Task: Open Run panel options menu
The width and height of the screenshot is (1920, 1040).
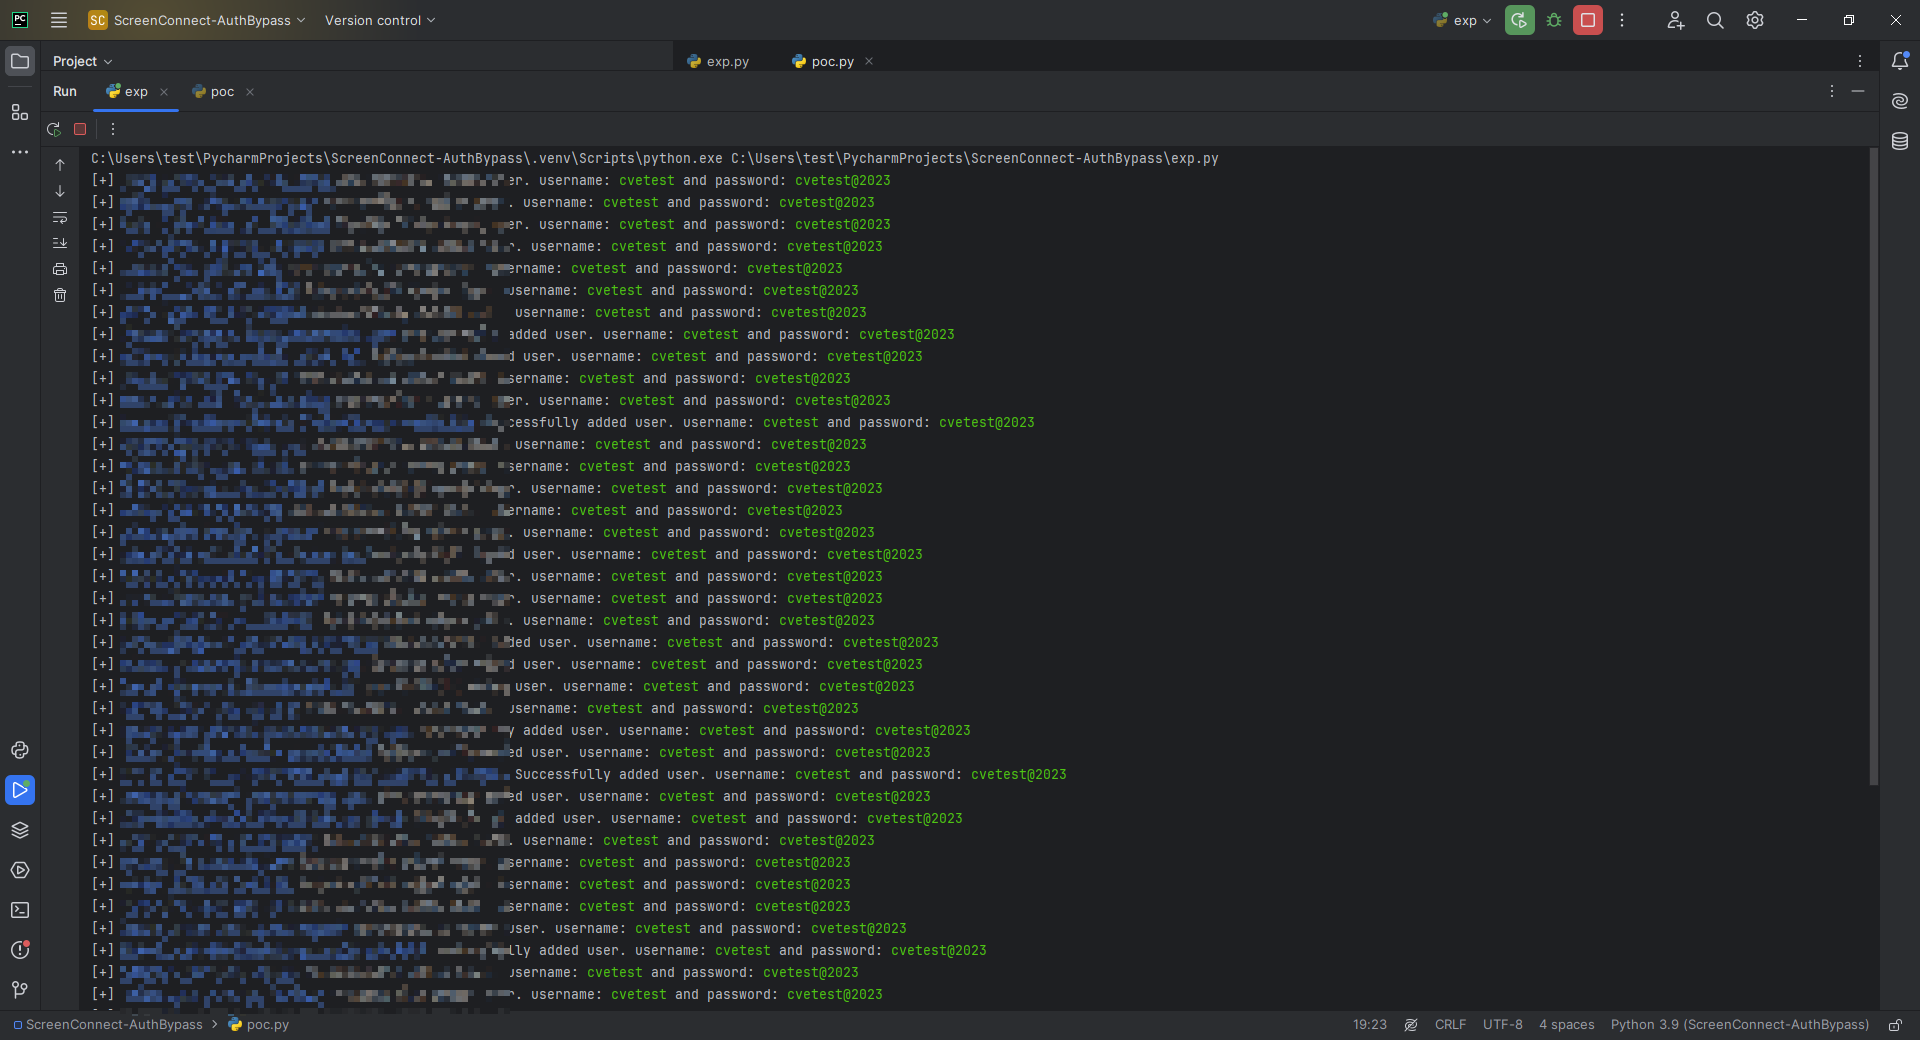Action: click(1832, 91)
